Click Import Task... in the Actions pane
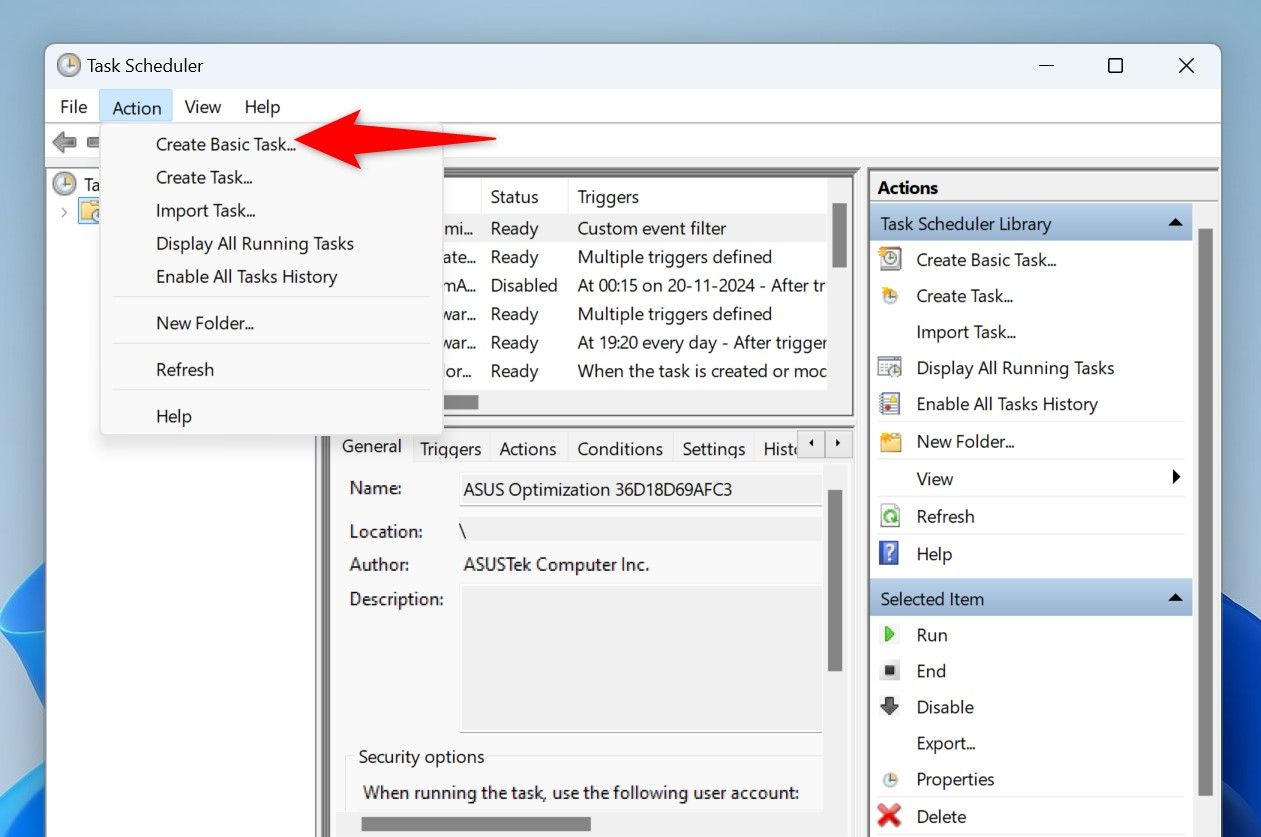 [x=966, y=332]
